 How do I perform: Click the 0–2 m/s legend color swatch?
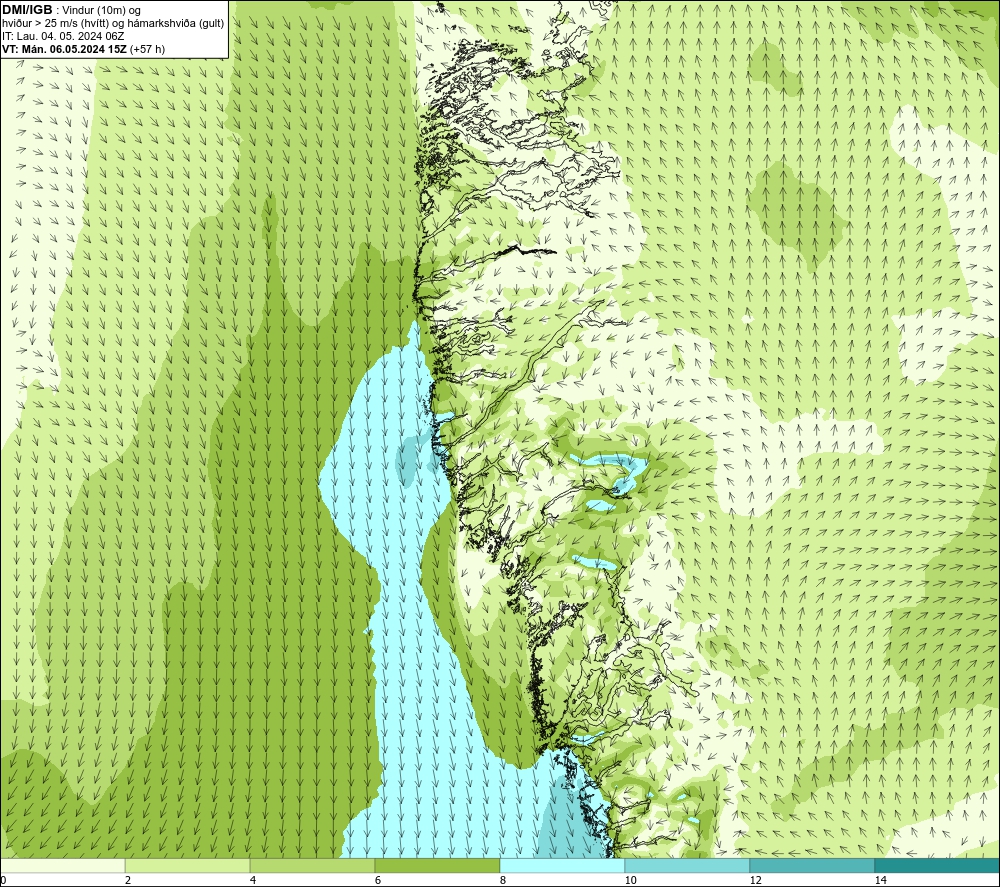tap(62, 865)
